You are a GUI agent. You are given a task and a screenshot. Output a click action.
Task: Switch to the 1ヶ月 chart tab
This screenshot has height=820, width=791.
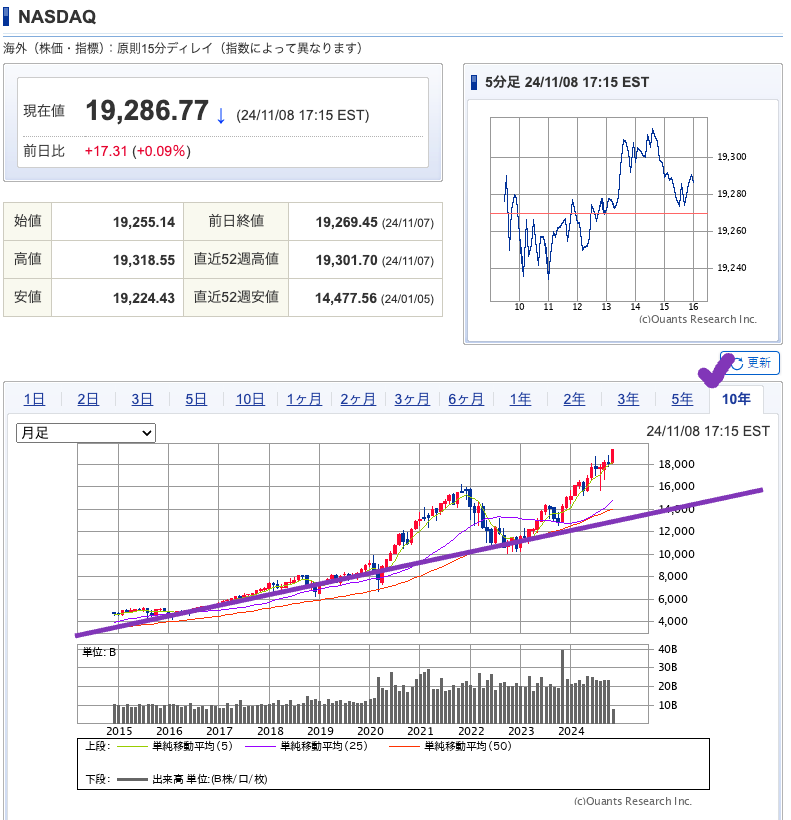pos(304,400)
